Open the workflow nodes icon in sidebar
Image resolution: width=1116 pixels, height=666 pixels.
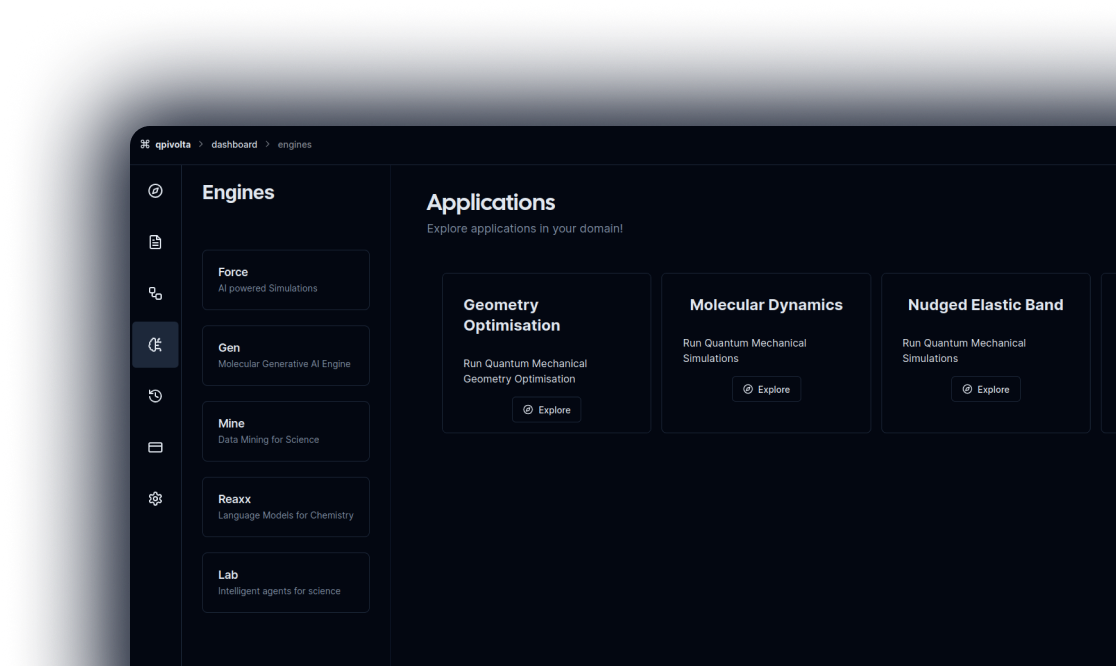click(155, 293)
